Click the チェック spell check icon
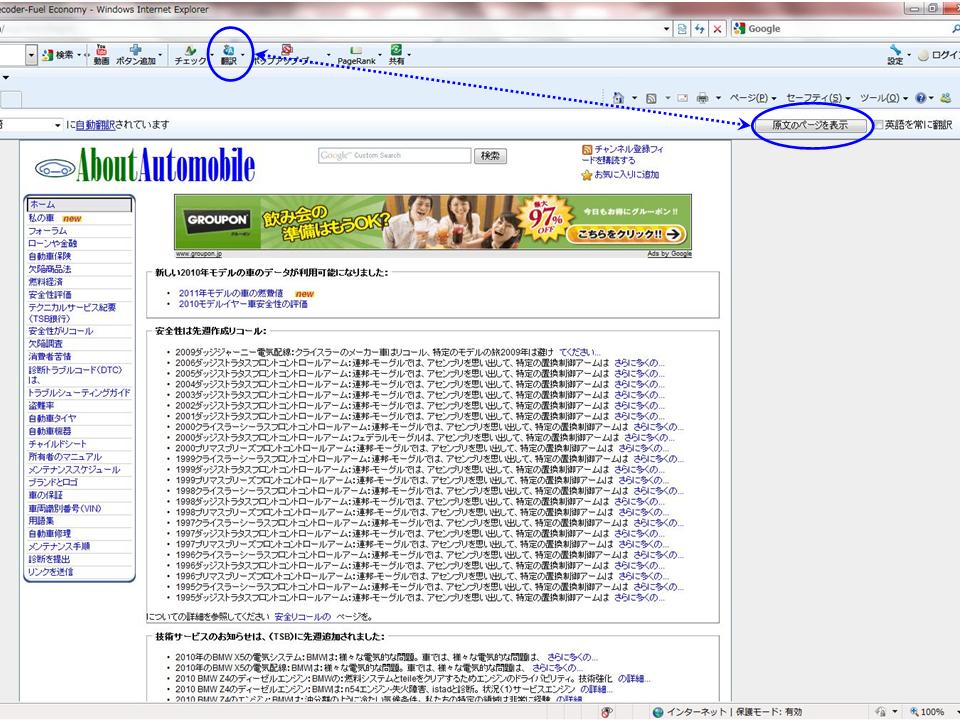The height and width of the screenshot is (720, 960). (190, 50)
